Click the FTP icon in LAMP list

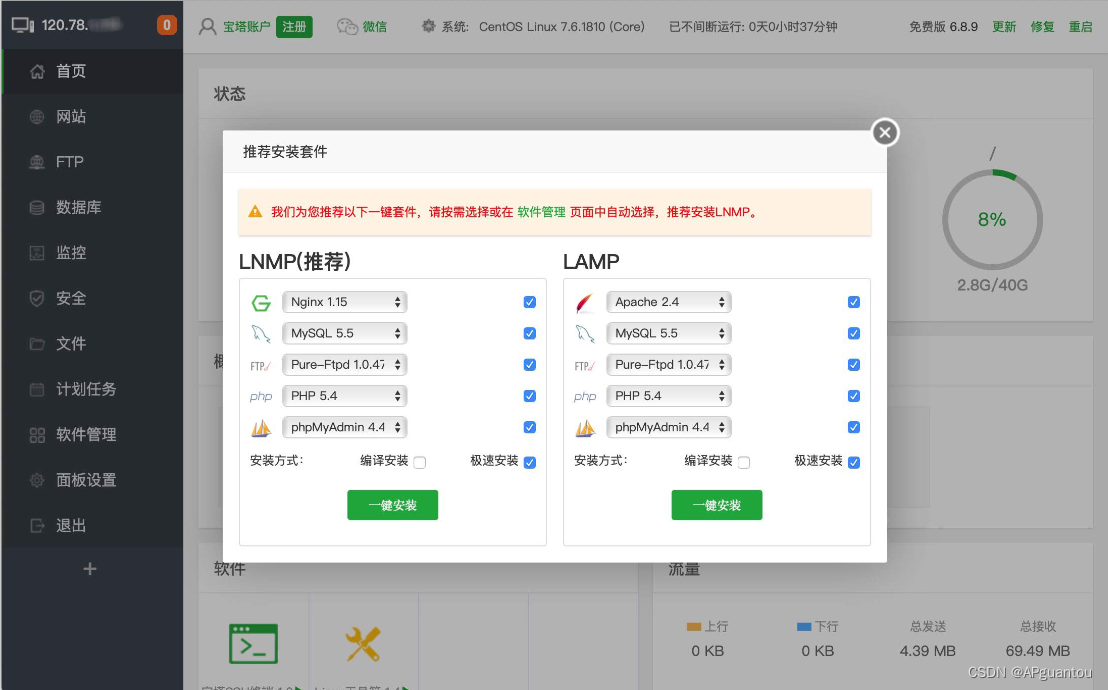pos(584,366)
